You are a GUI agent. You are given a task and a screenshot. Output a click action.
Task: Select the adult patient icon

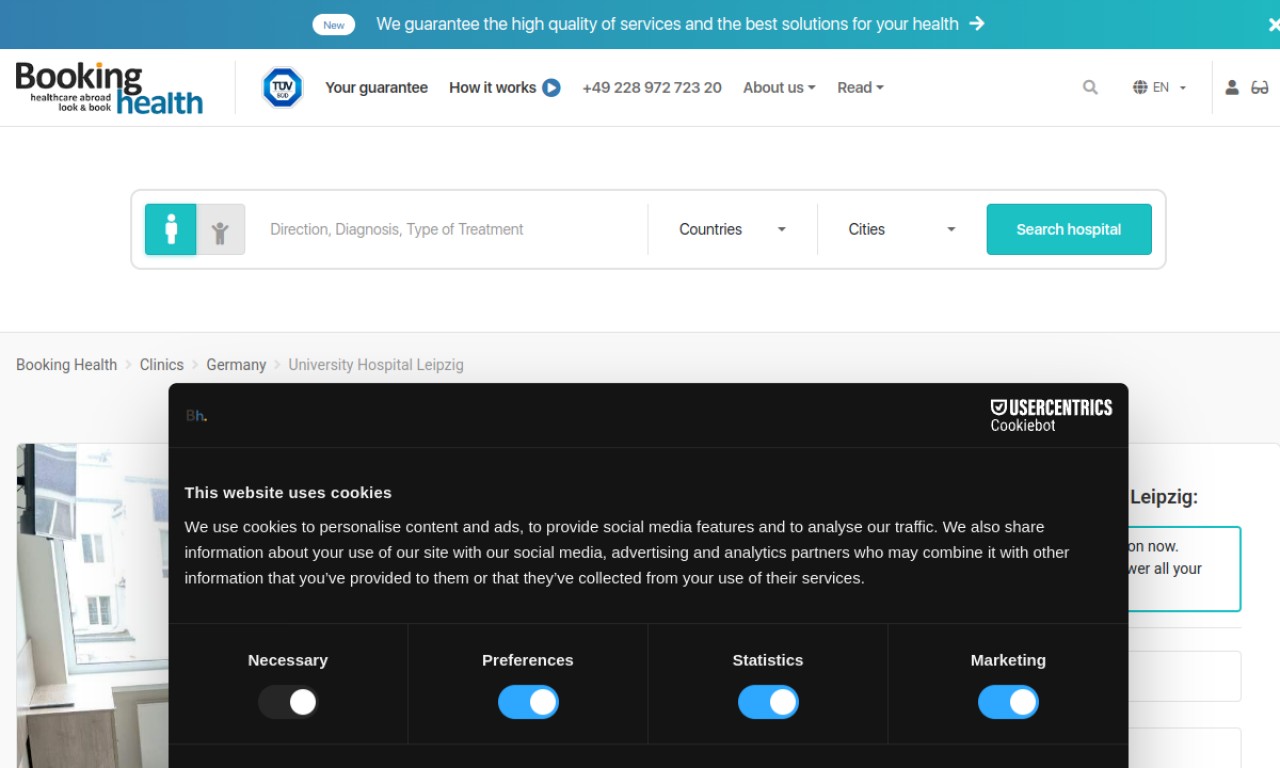click(x=171, y=229)
